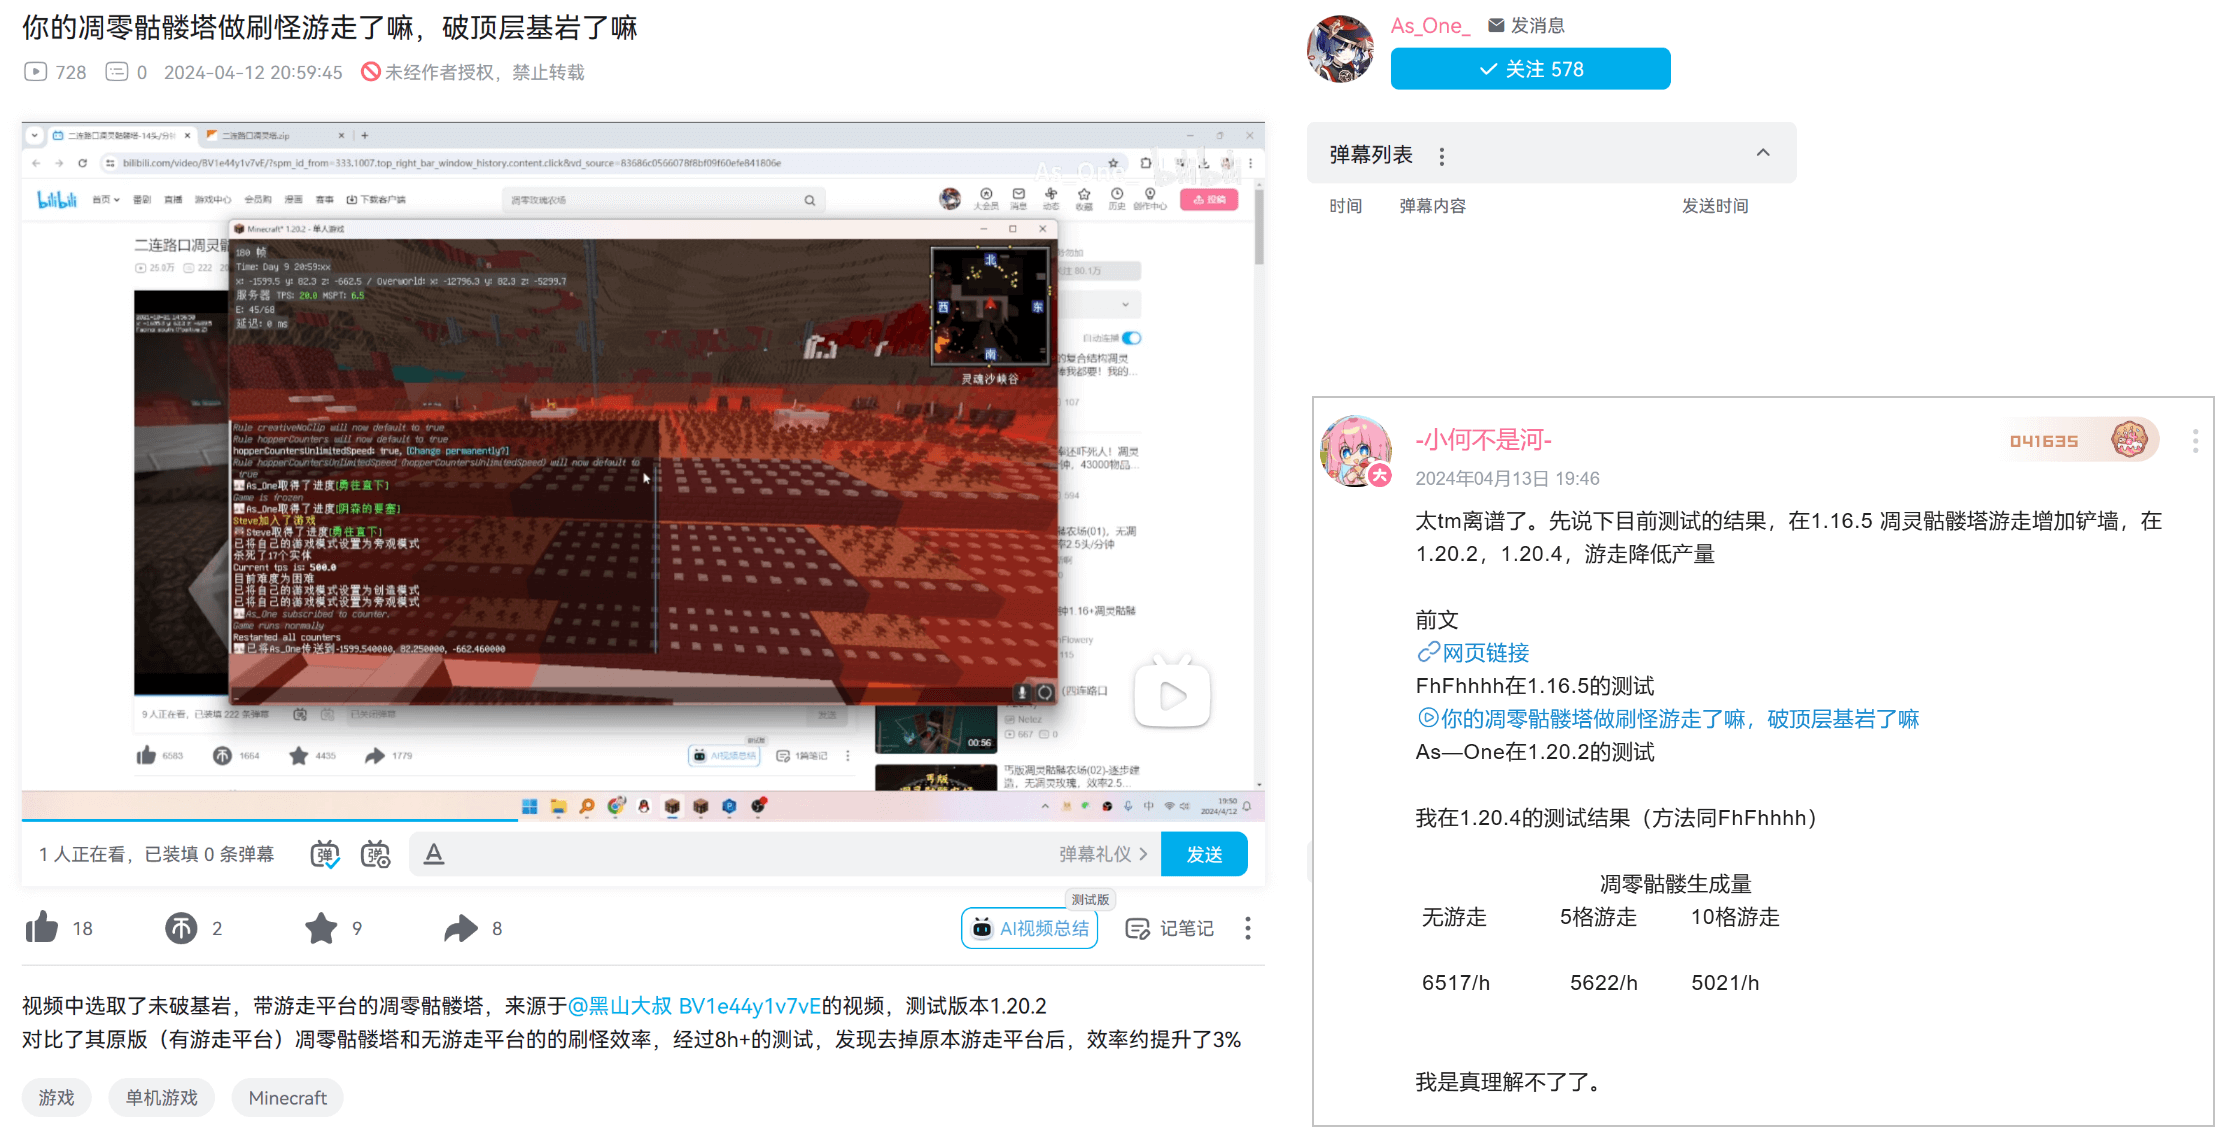Select the 发送时间 column header
The height and width of the screenshot is (1132, 2219).
click(1715, 206)
